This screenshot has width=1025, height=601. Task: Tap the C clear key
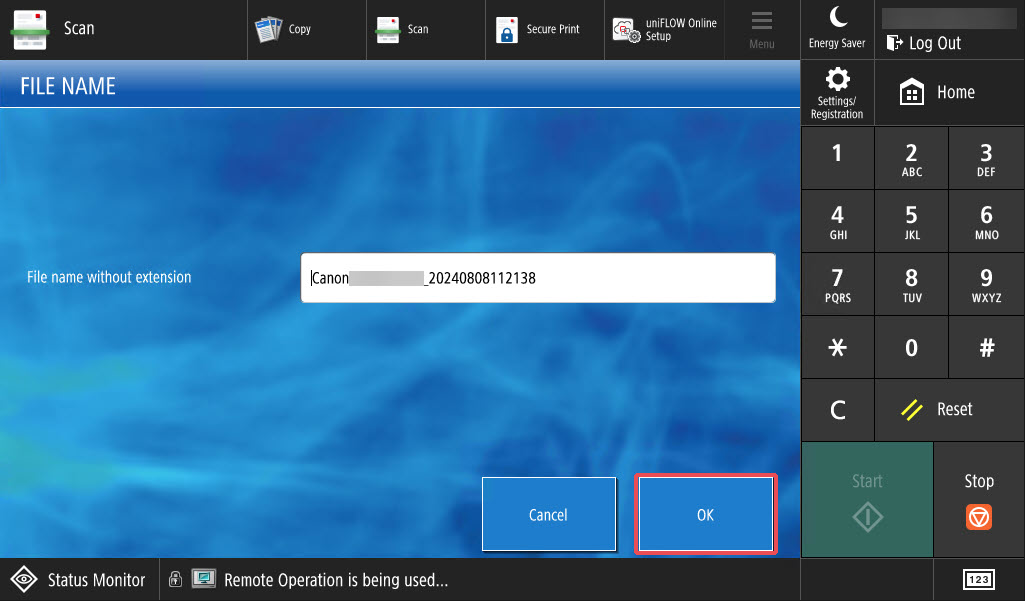click(837, 410)
